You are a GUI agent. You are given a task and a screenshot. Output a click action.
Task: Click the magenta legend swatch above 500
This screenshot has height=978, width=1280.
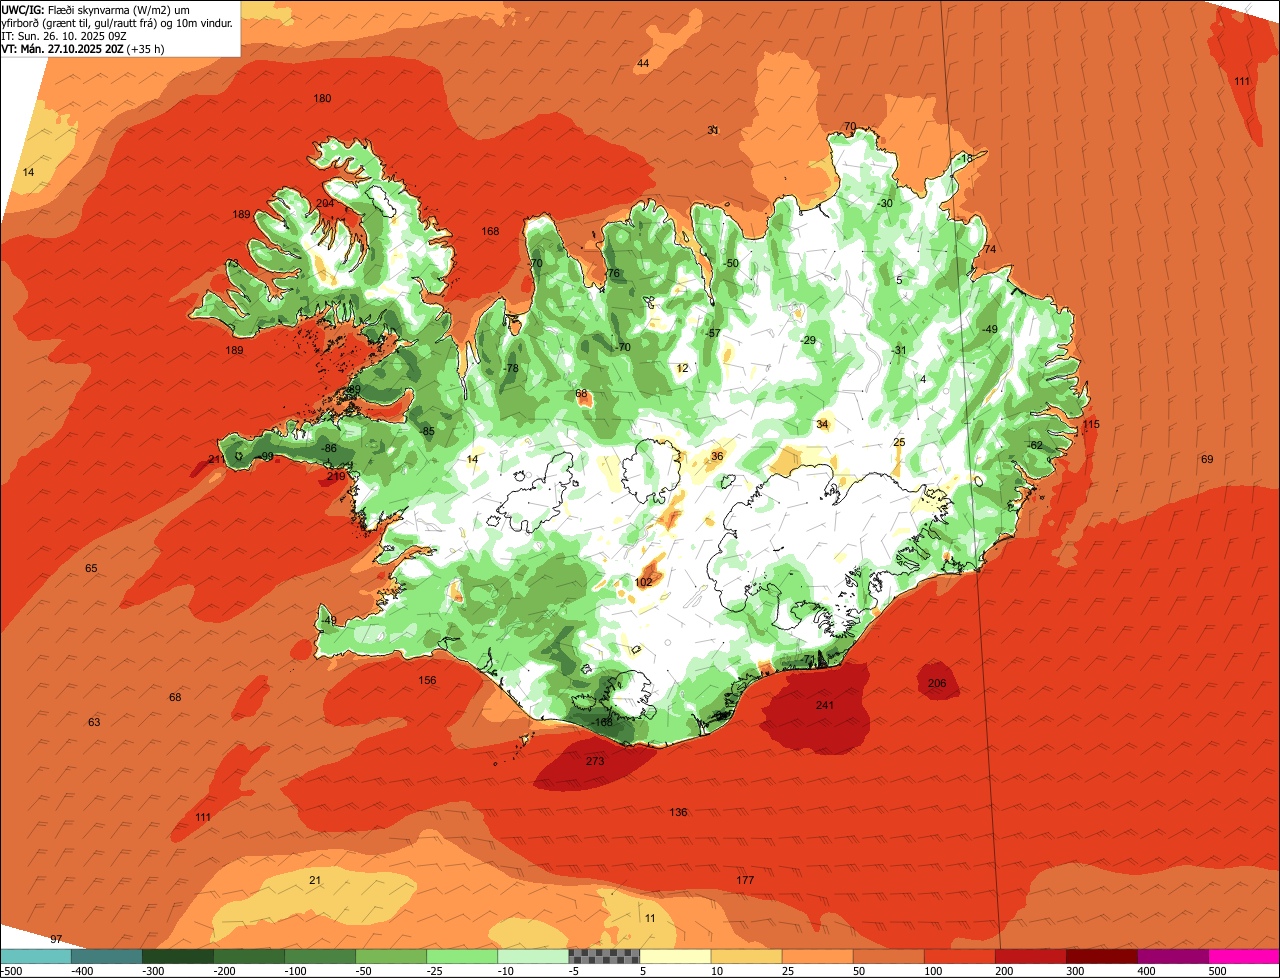pos(1244,956)
